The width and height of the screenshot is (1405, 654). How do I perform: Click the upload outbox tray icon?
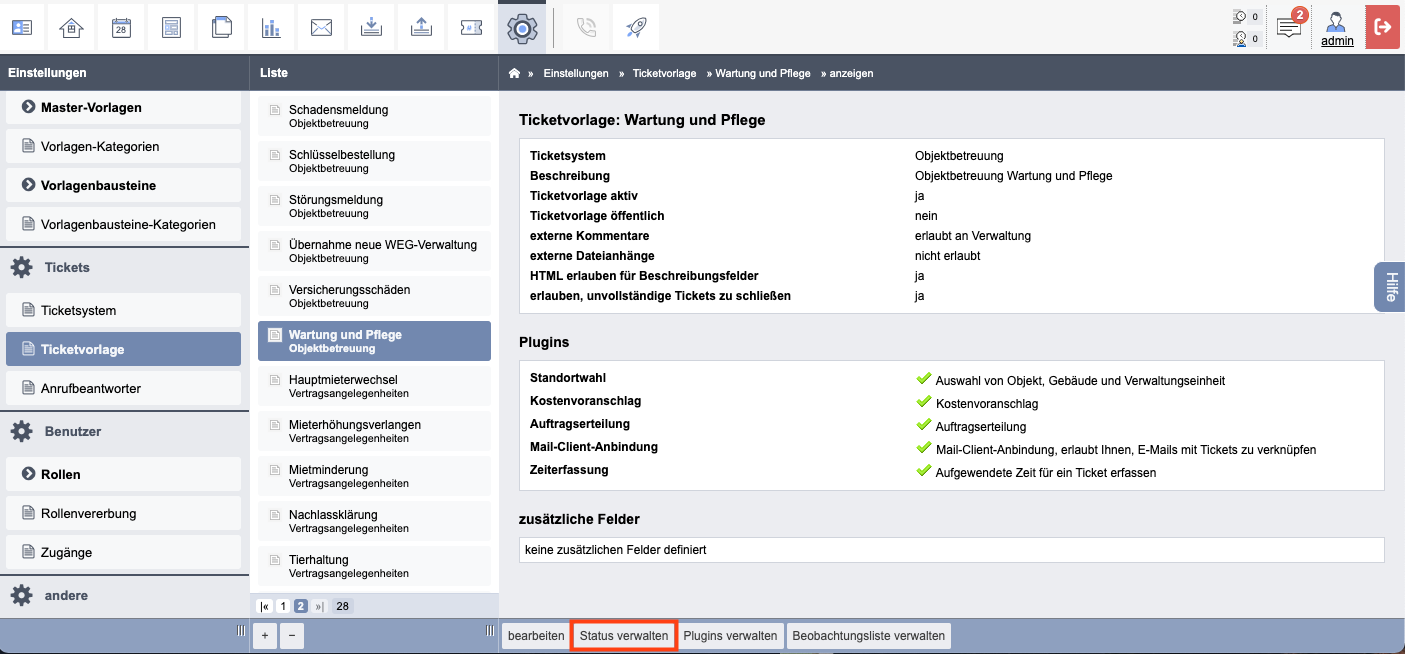point(421,27)
